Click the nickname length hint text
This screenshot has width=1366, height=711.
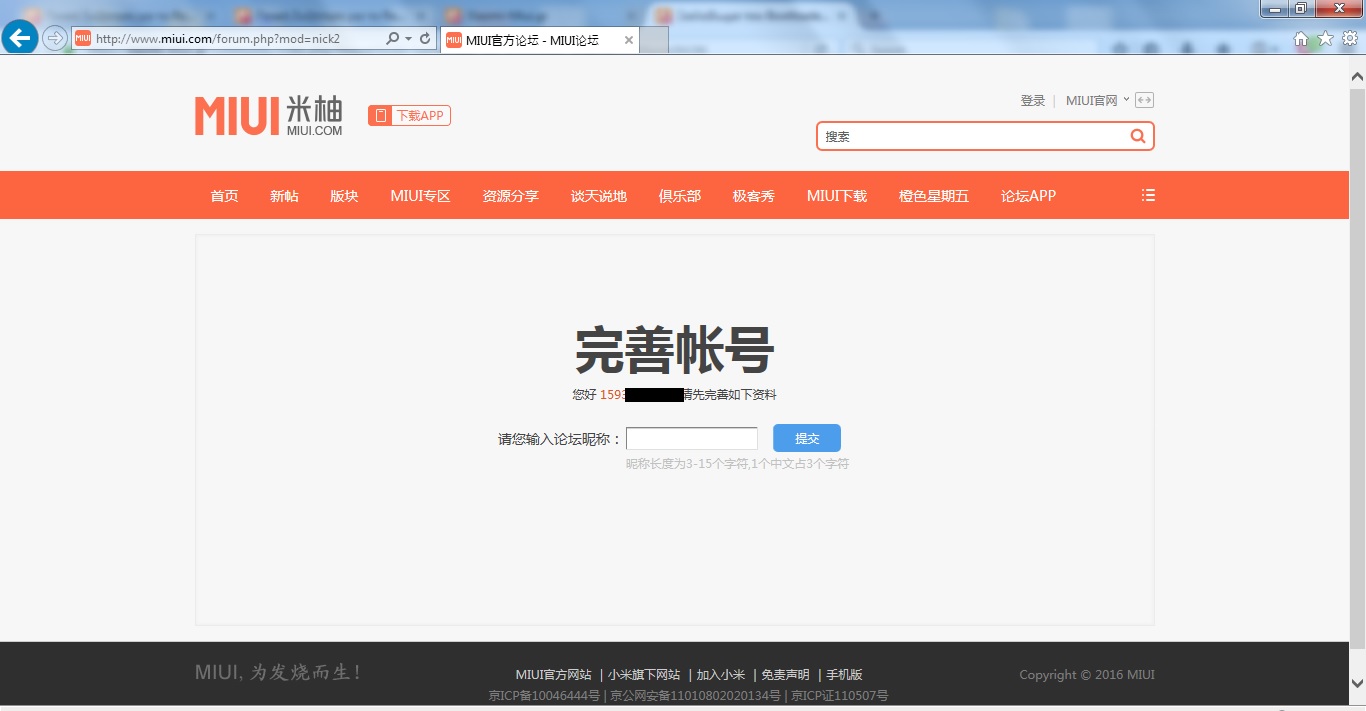737,464
